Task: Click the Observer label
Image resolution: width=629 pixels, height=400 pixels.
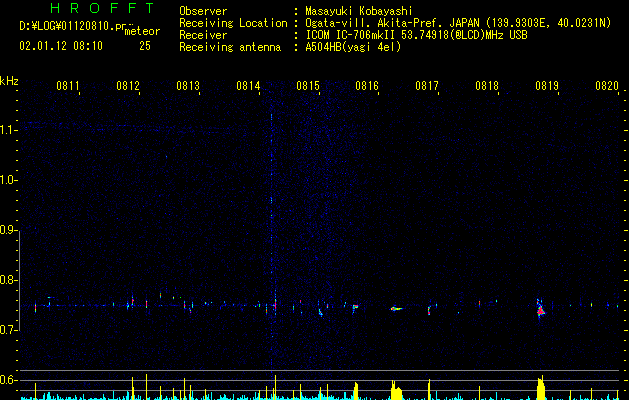Action: click(x=203, y=11)
